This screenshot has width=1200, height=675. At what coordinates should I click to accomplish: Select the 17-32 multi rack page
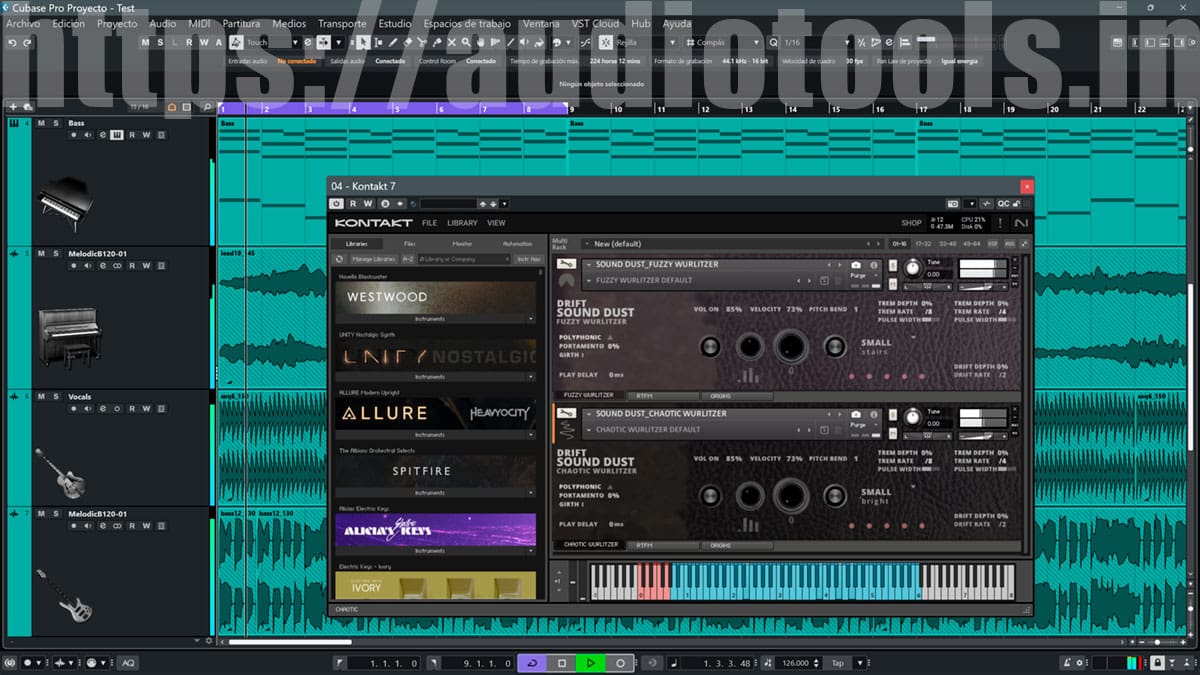tap(922, 243)
